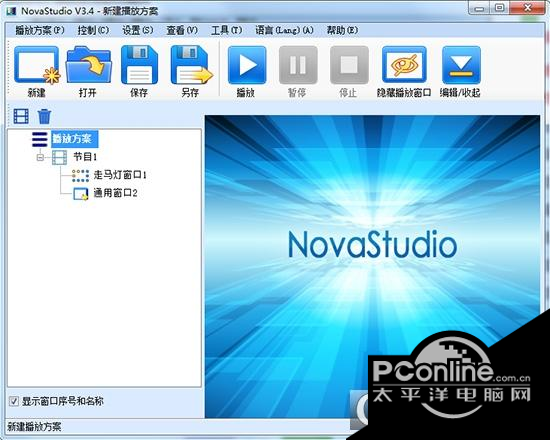Click the filmstrip icon beside 节目1
The width and height of the screenshot is (550, 440).
(59, 157)
